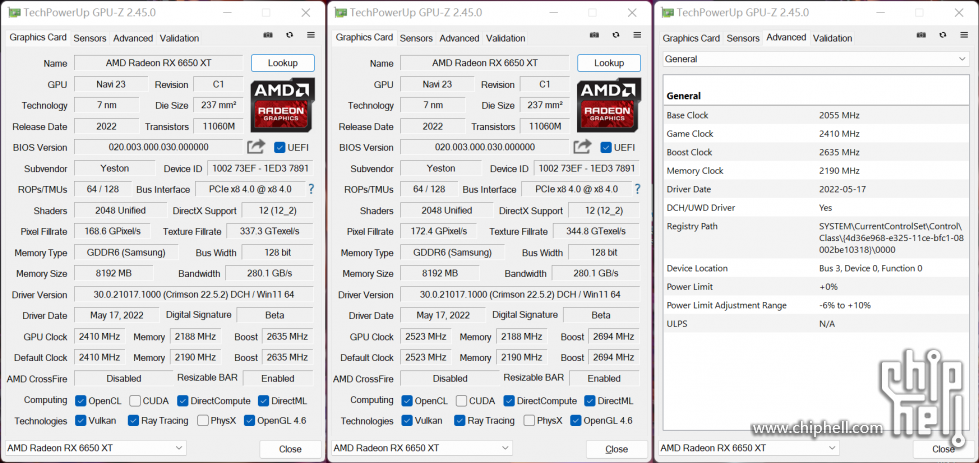Open GPU selector dropdown in middle window
Image resolution: width=979 pixels, height=463 pixels.
(x=421, y=447)
